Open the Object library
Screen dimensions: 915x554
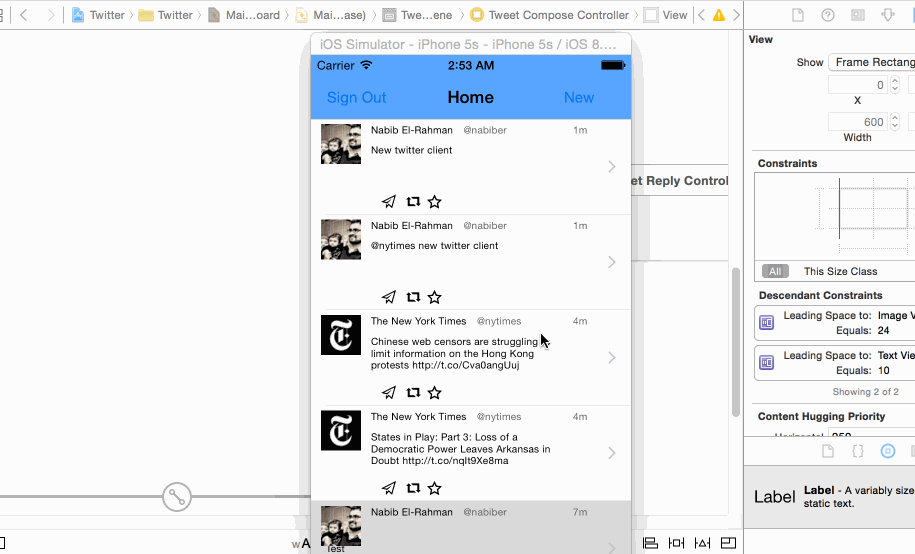pos(888,451)
